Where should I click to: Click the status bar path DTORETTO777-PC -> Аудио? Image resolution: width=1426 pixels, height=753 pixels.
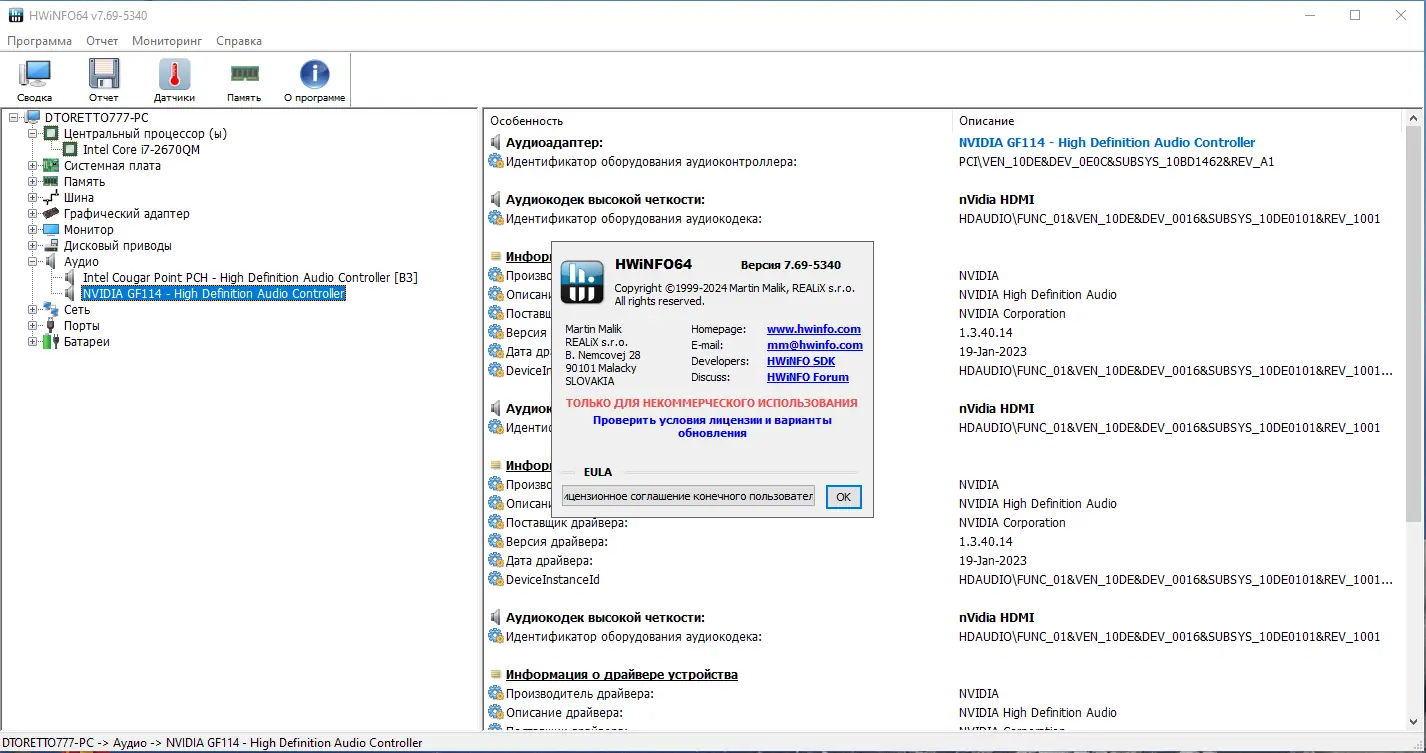click(x=212, y=743)
